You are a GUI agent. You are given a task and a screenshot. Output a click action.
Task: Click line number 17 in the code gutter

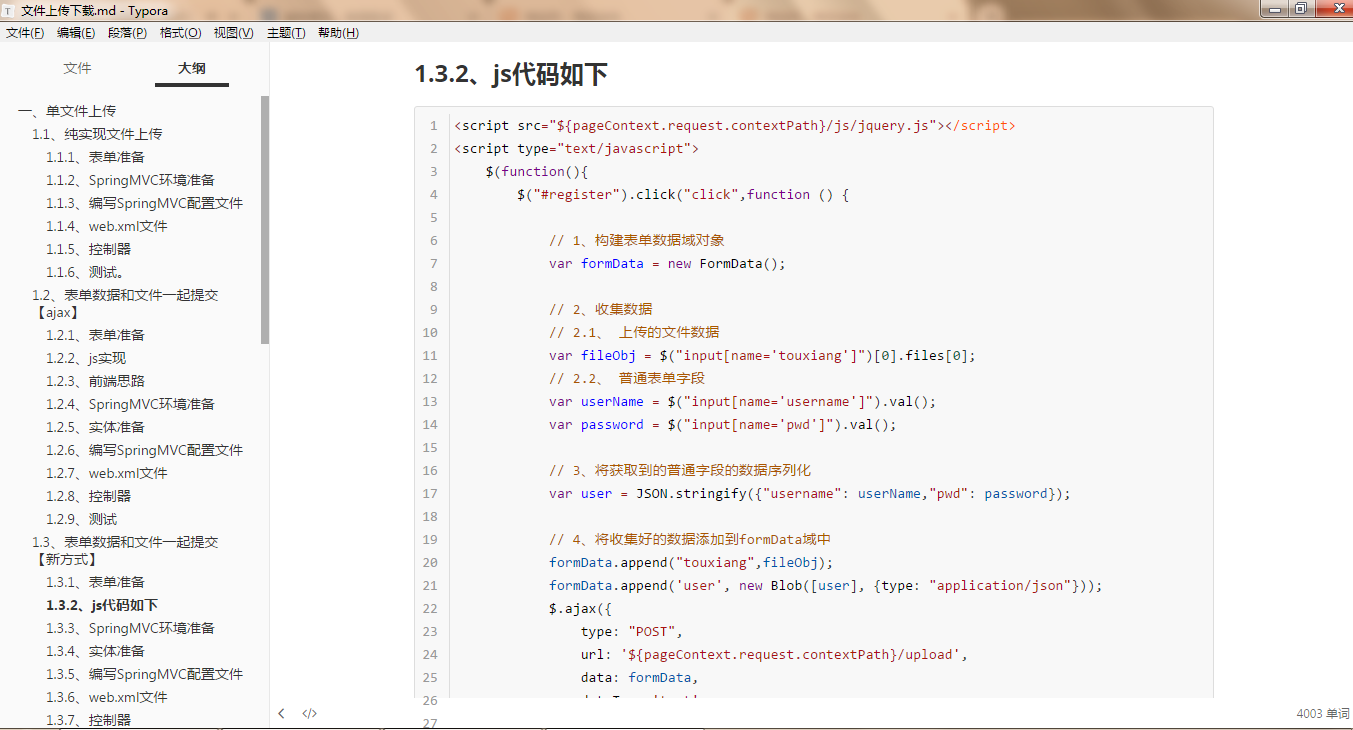click(x=431, y=494)
